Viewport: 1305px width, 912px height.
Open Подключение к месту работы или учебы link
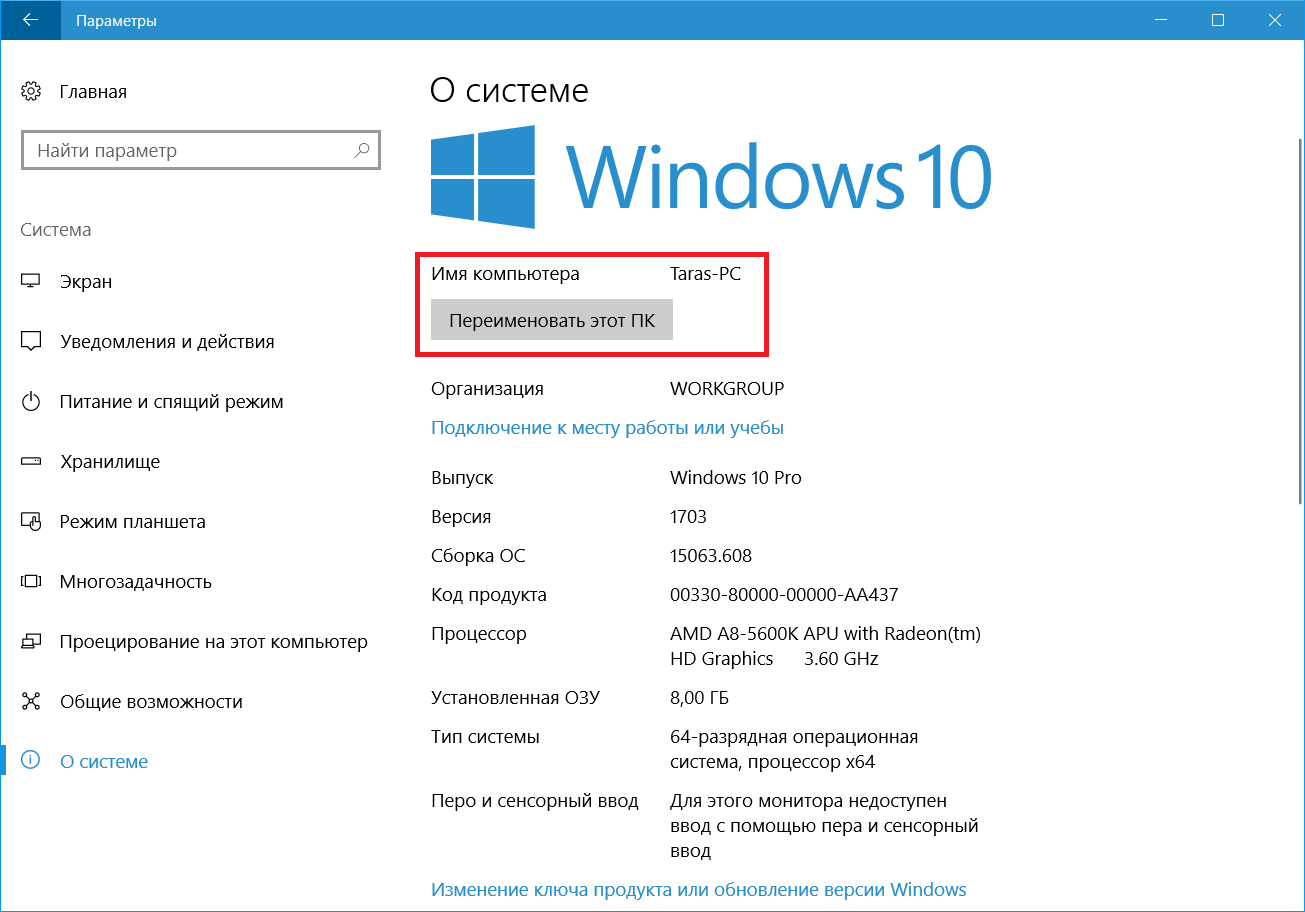tap(607, 428)
